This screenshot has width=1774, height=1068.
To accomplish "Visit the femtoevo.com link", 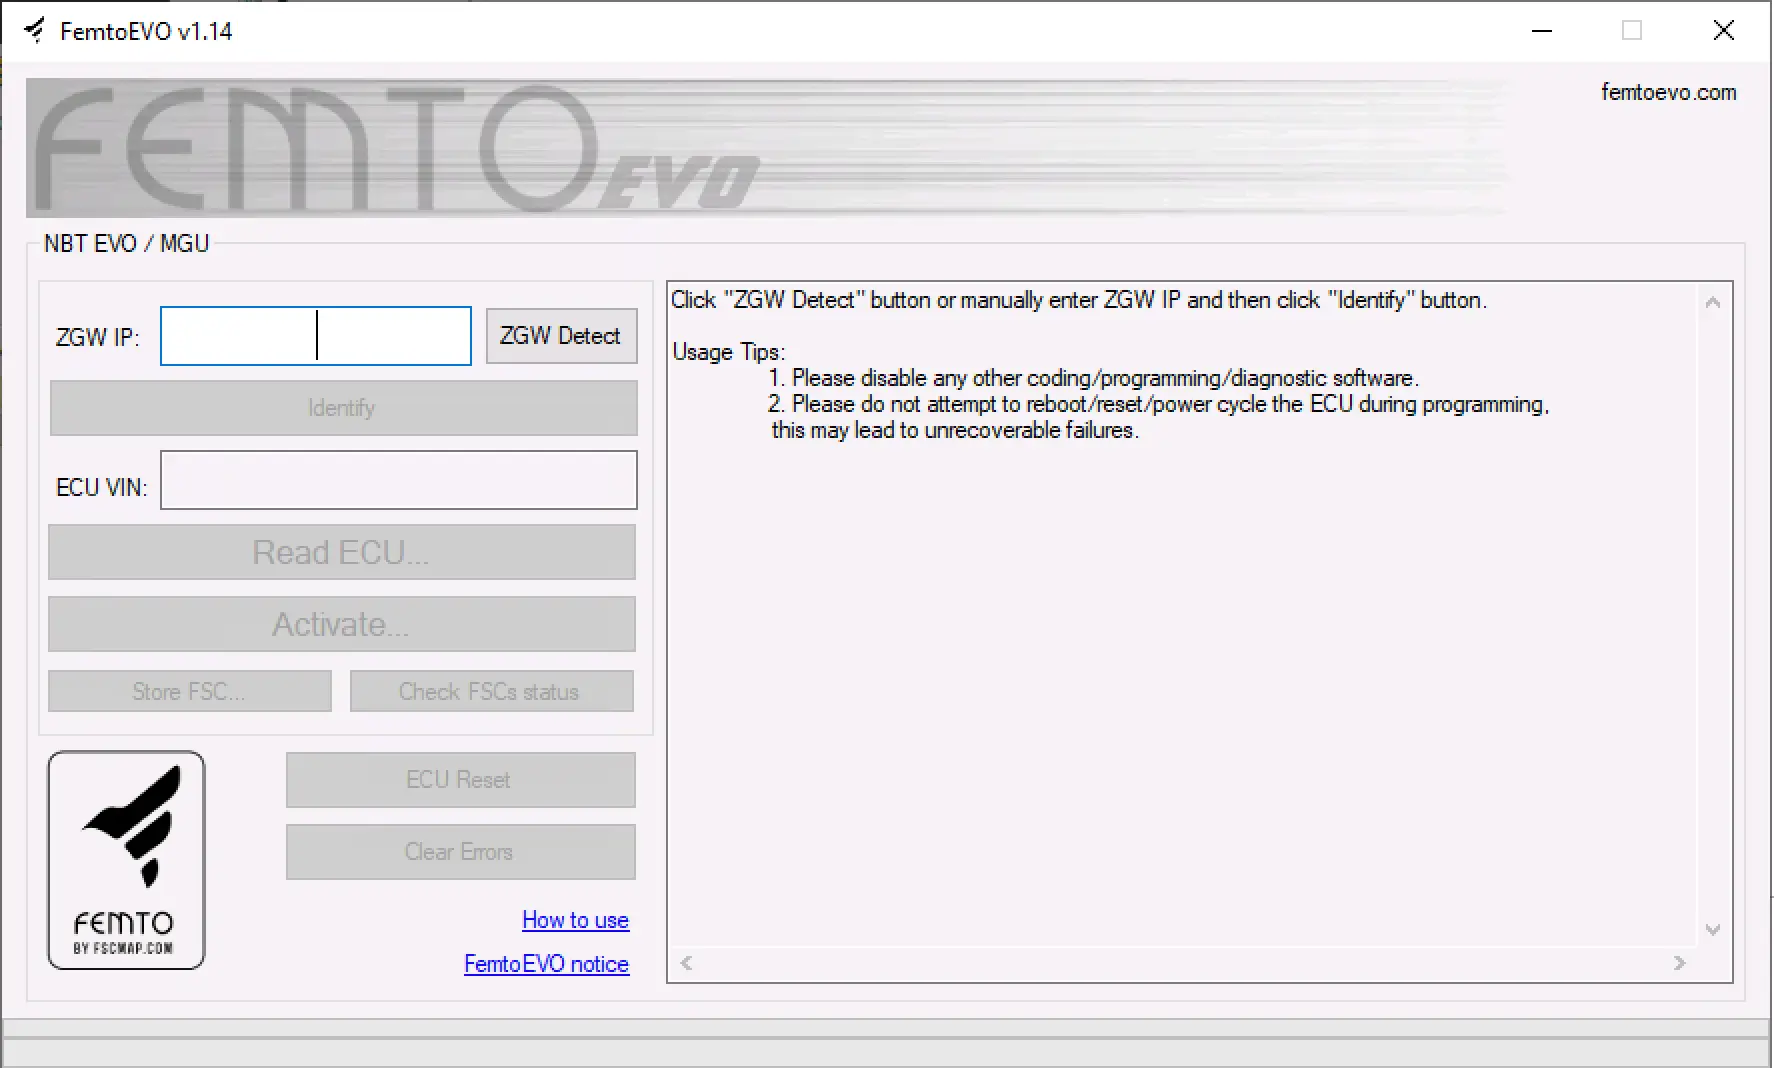I will [1668, 92].
